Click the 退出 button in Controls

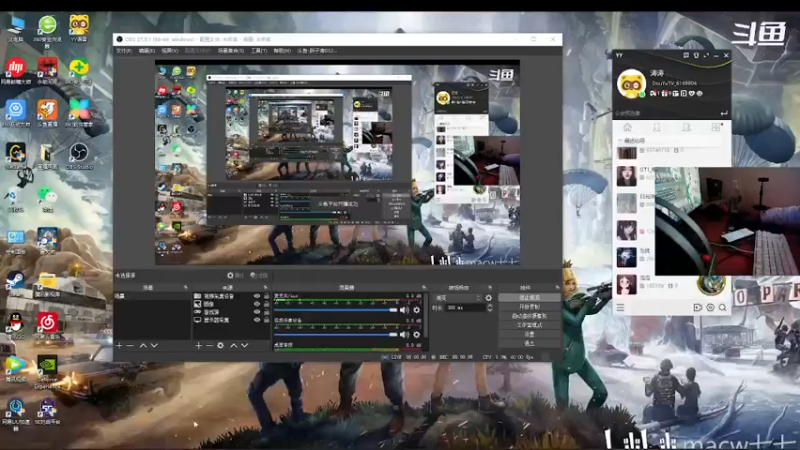529,343
